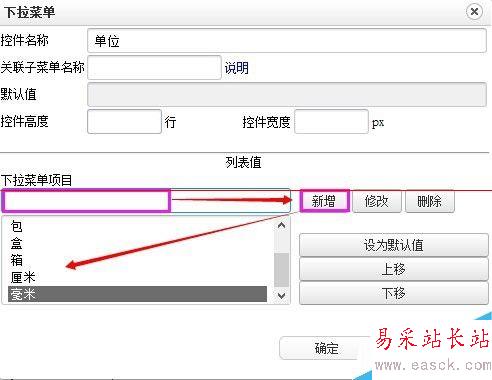The image size is (492, 380).
Task: Select the 厘米 list item
Action: (x=137, y=277)
